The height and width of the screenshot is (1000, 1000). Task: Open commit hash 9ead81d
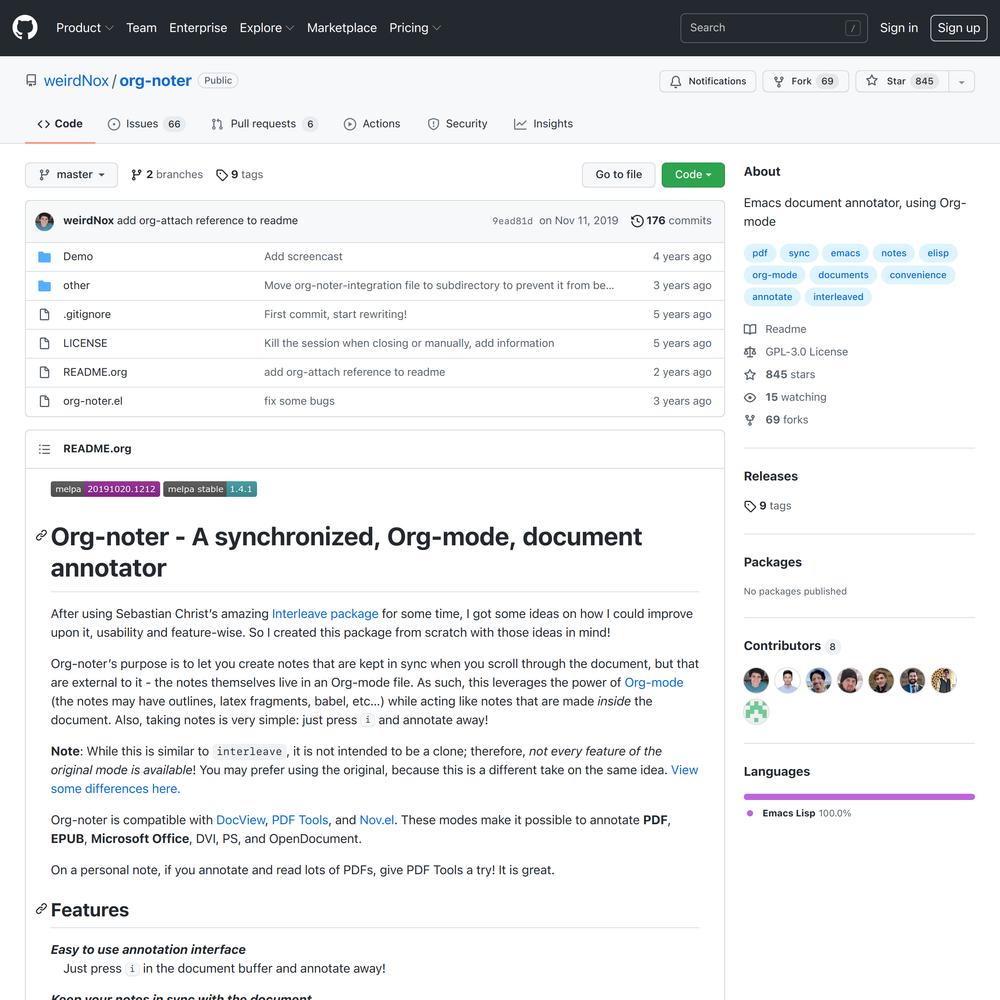tap(512, 221)
